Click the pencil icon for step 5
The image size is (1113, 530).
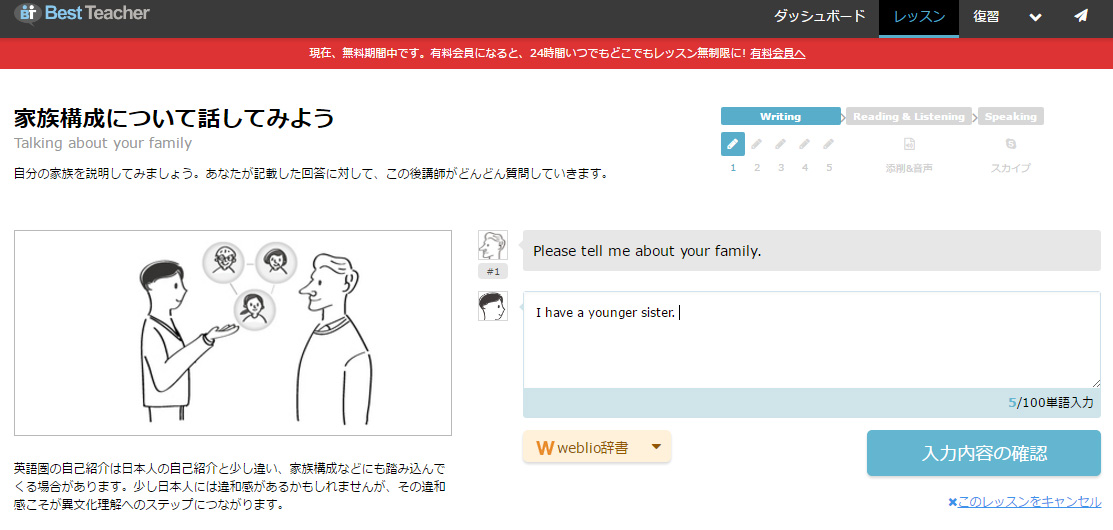pos(829,144)
